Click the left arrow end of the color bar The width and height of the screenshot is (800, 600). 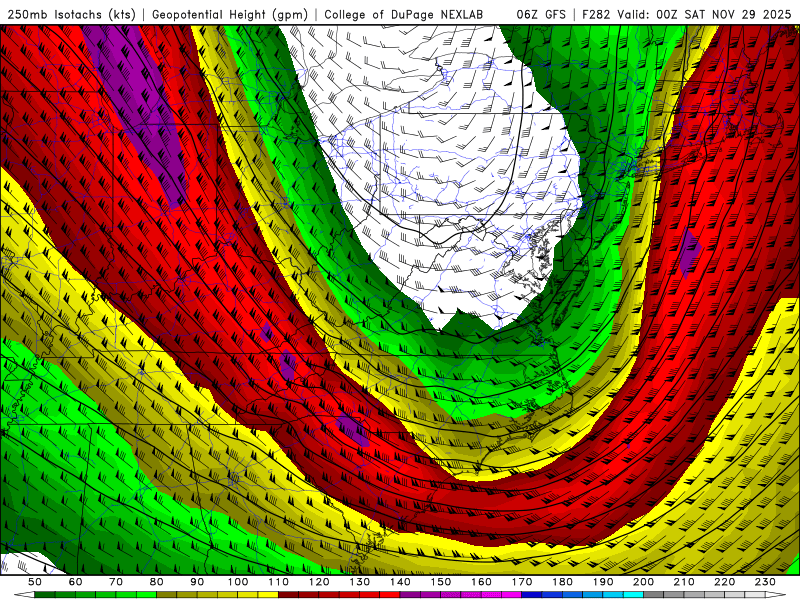click(x=24, y=595)
